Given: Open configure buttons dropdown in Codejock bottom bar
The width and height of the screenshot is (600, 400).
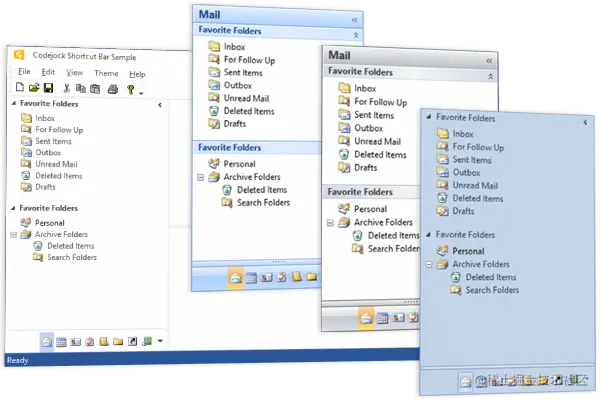Looking at the screenshot, I should 160,340.
